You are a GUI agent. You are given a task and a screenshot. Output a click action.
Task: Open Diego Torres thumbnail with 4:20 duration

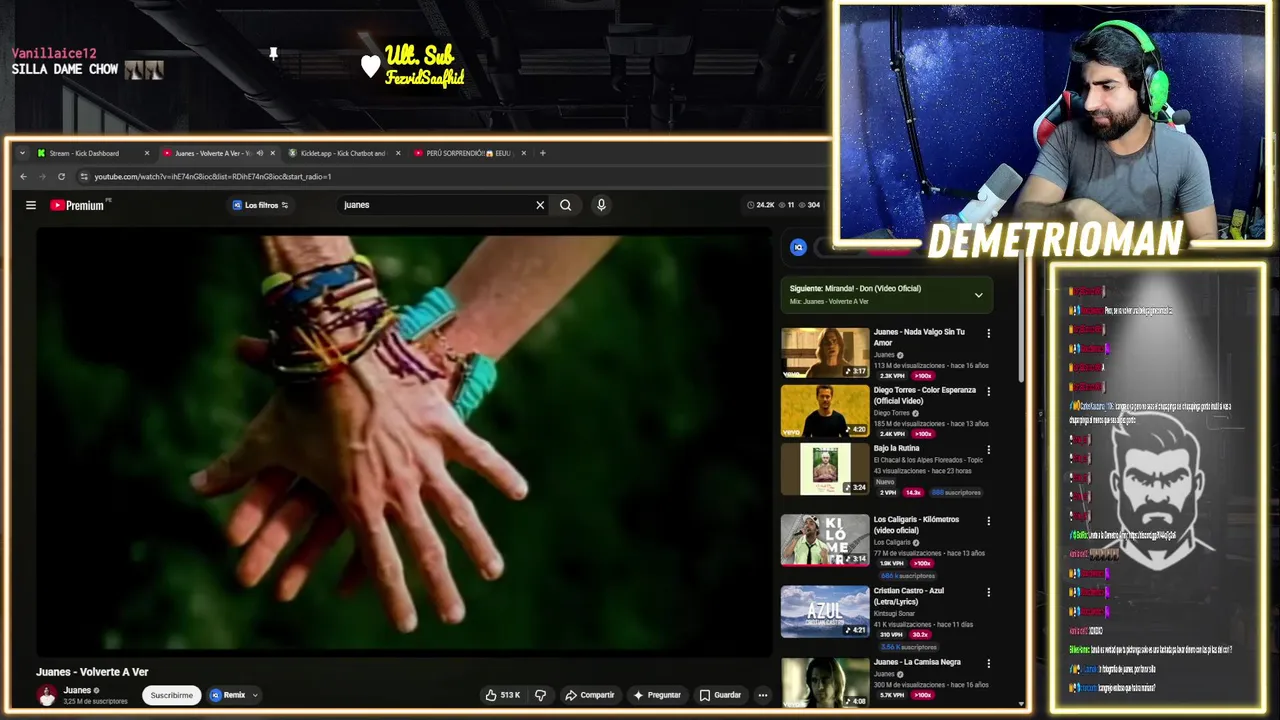click(x=825, y=411)
